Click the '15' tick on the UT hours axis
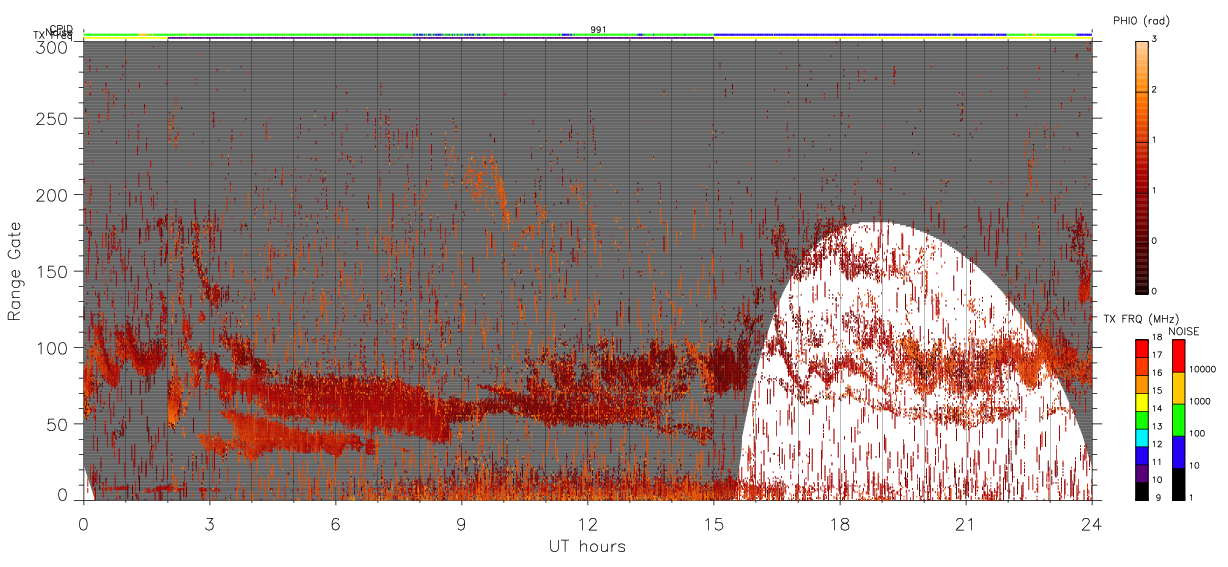This screenshot has width=1228, height=567. [x=713, y=523]
